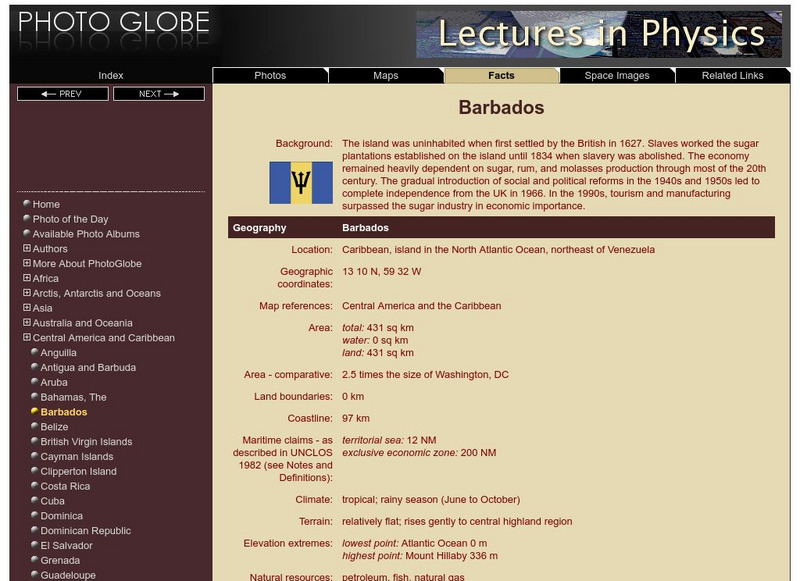Open Available Photo Albums link

(86, 234)
